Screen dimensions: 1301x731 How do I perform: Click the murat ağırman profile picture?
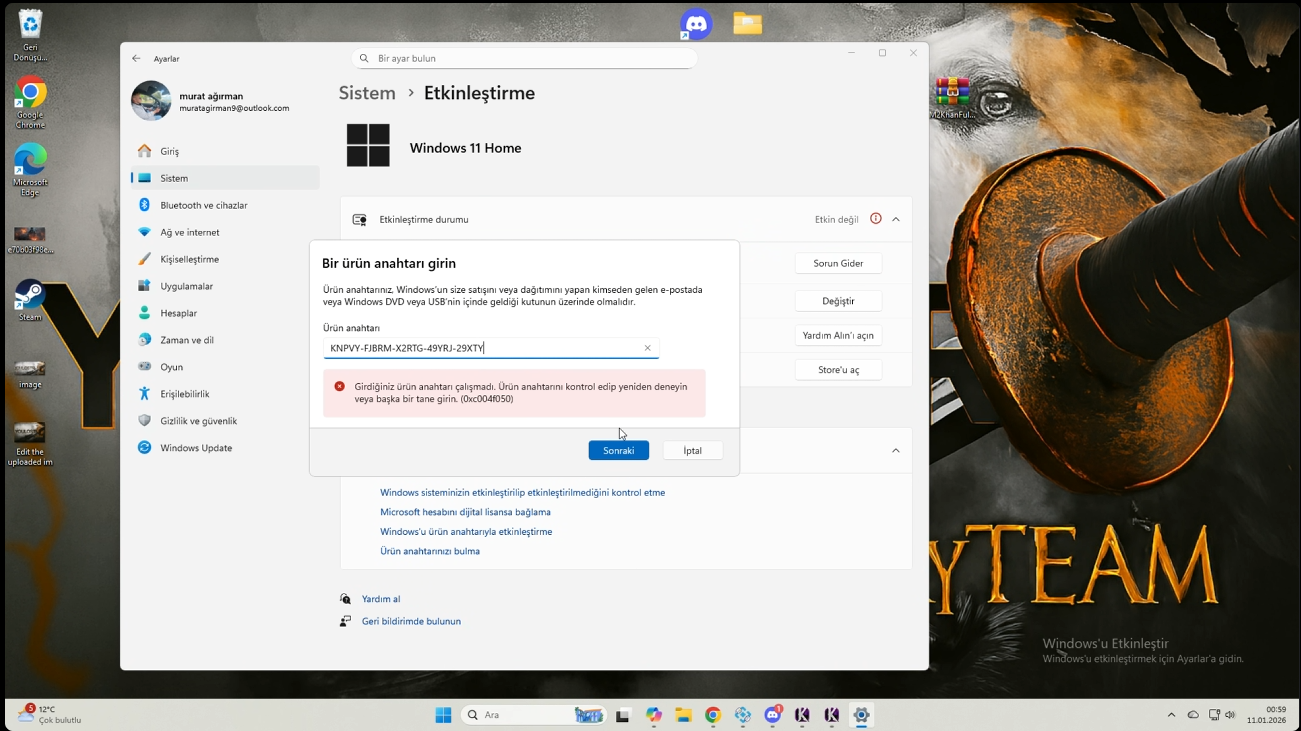pos(151,101)
